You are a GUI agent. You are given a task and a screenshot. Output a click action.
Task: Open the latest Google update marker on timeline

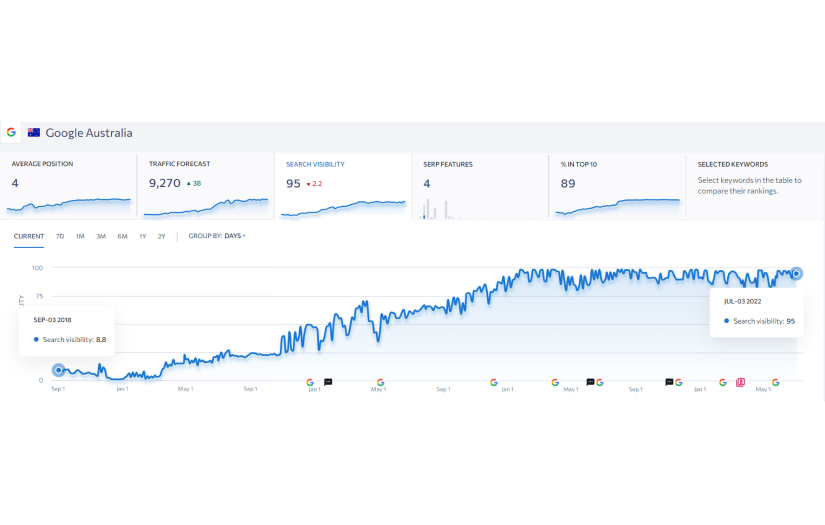pos(776,382)
